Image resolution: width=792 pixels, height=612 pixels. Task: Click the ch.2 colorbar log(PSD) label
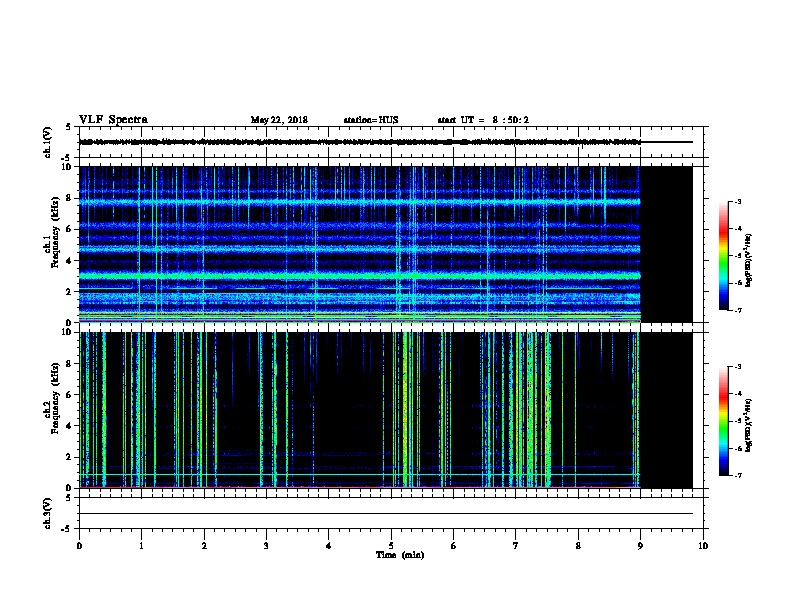click(x=748, y=425)
